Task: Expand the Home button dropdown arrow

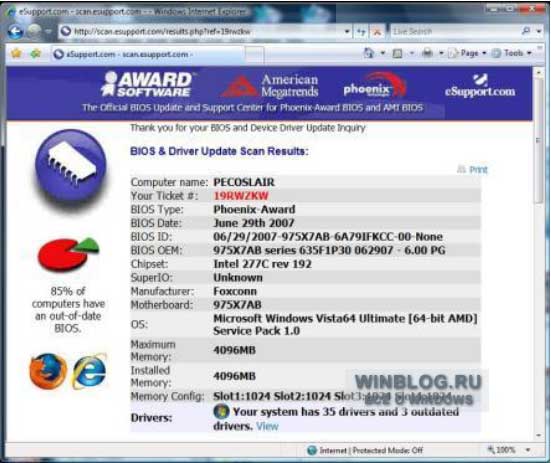Action: click(x=383, y=53)
